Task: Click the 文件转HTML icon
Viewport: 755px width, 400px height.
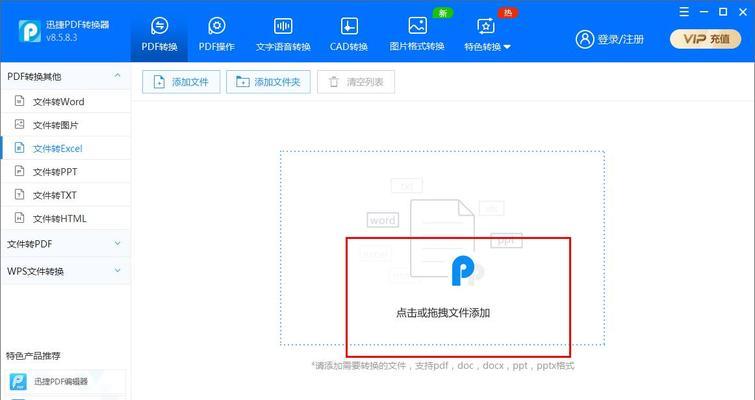Action: (19, 218)
